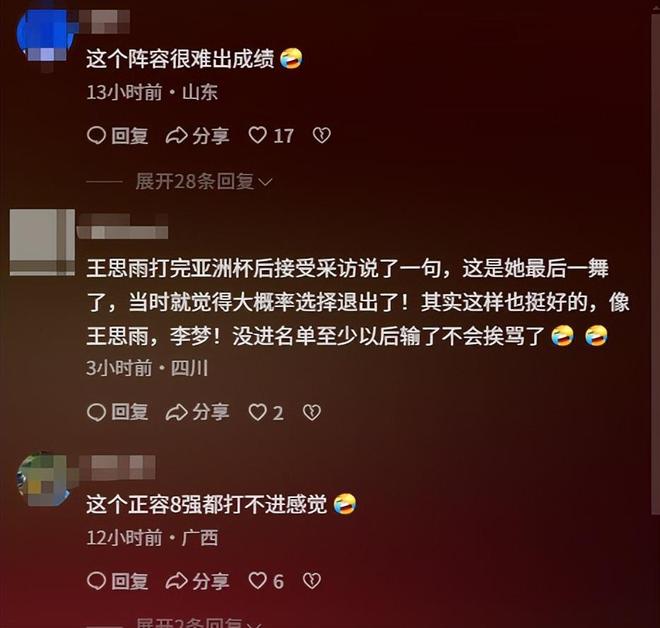Open blurred username of Guangxi commenter
This screenshot has height=628, width=660.
click(x=117, y=467)
